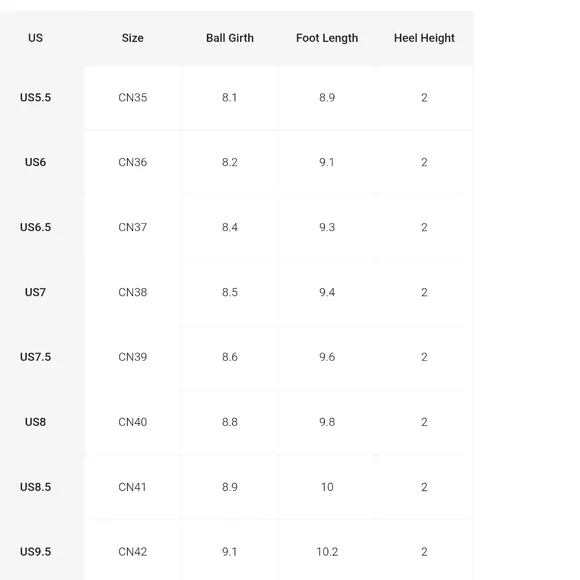Screen dimensions: 580x580
Task: Click the 8.4 ball girth value
Action: click(x=230, y=227)
